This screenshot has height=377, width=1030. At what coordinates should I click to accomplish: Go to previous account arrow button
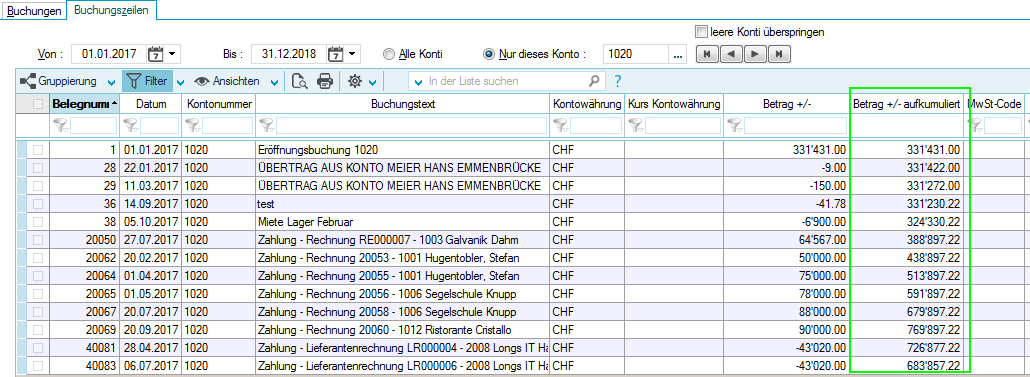[x=731, y=55]
